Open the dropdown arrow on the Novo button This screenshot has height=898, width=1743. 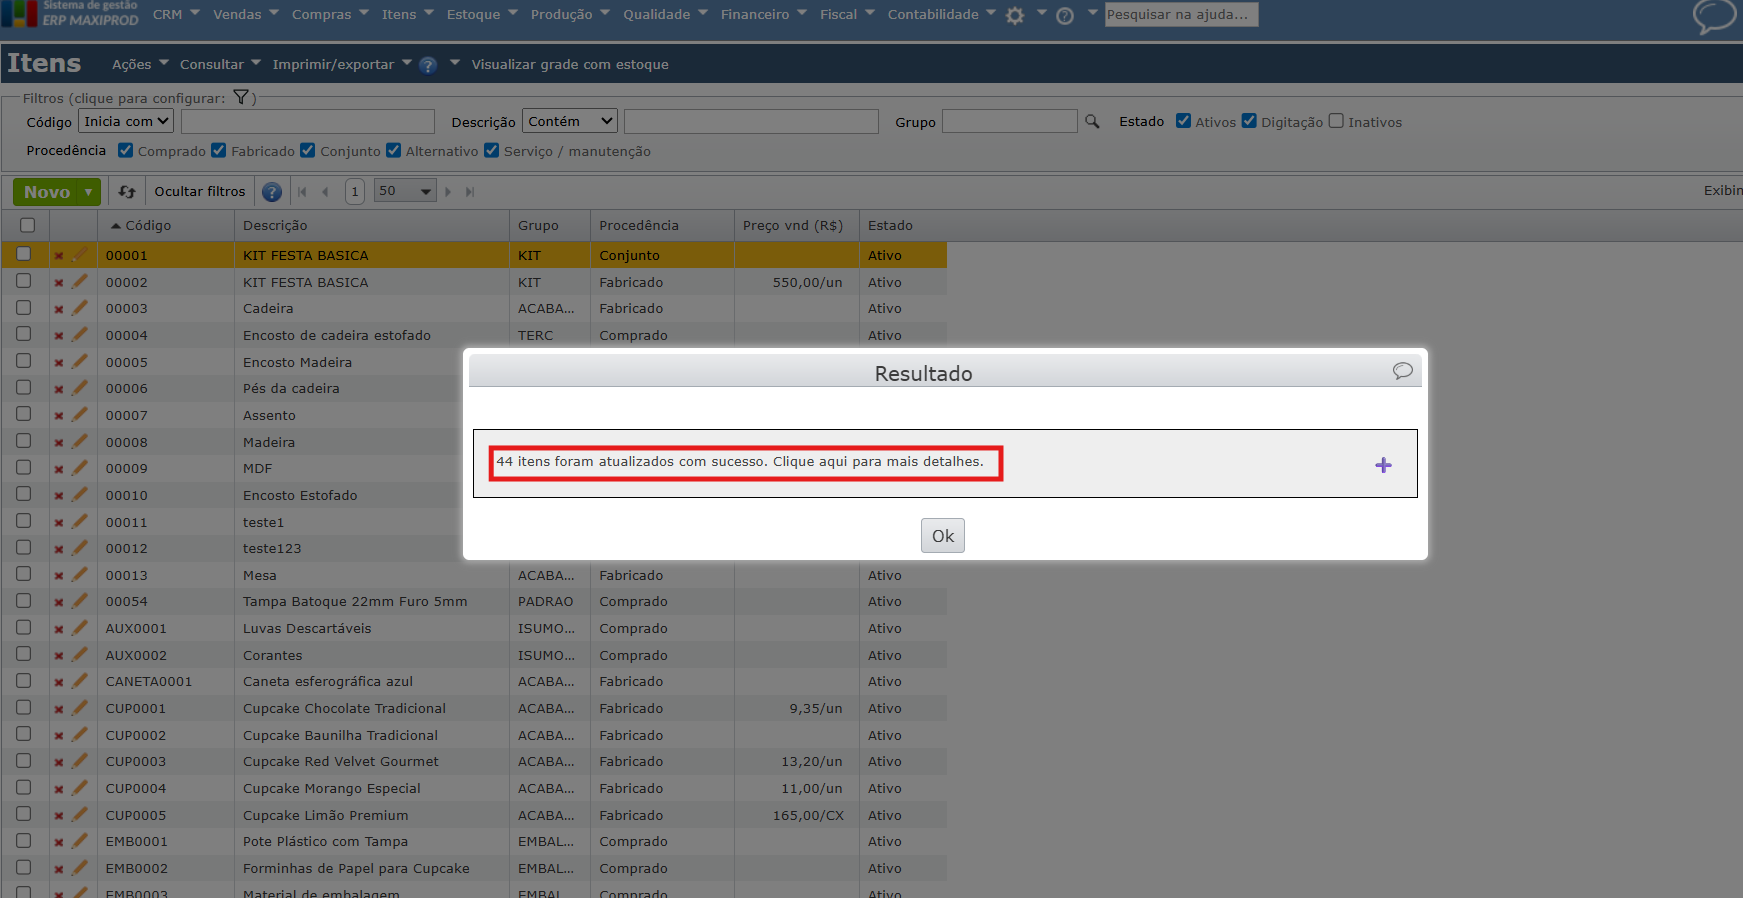click(89, 192)
